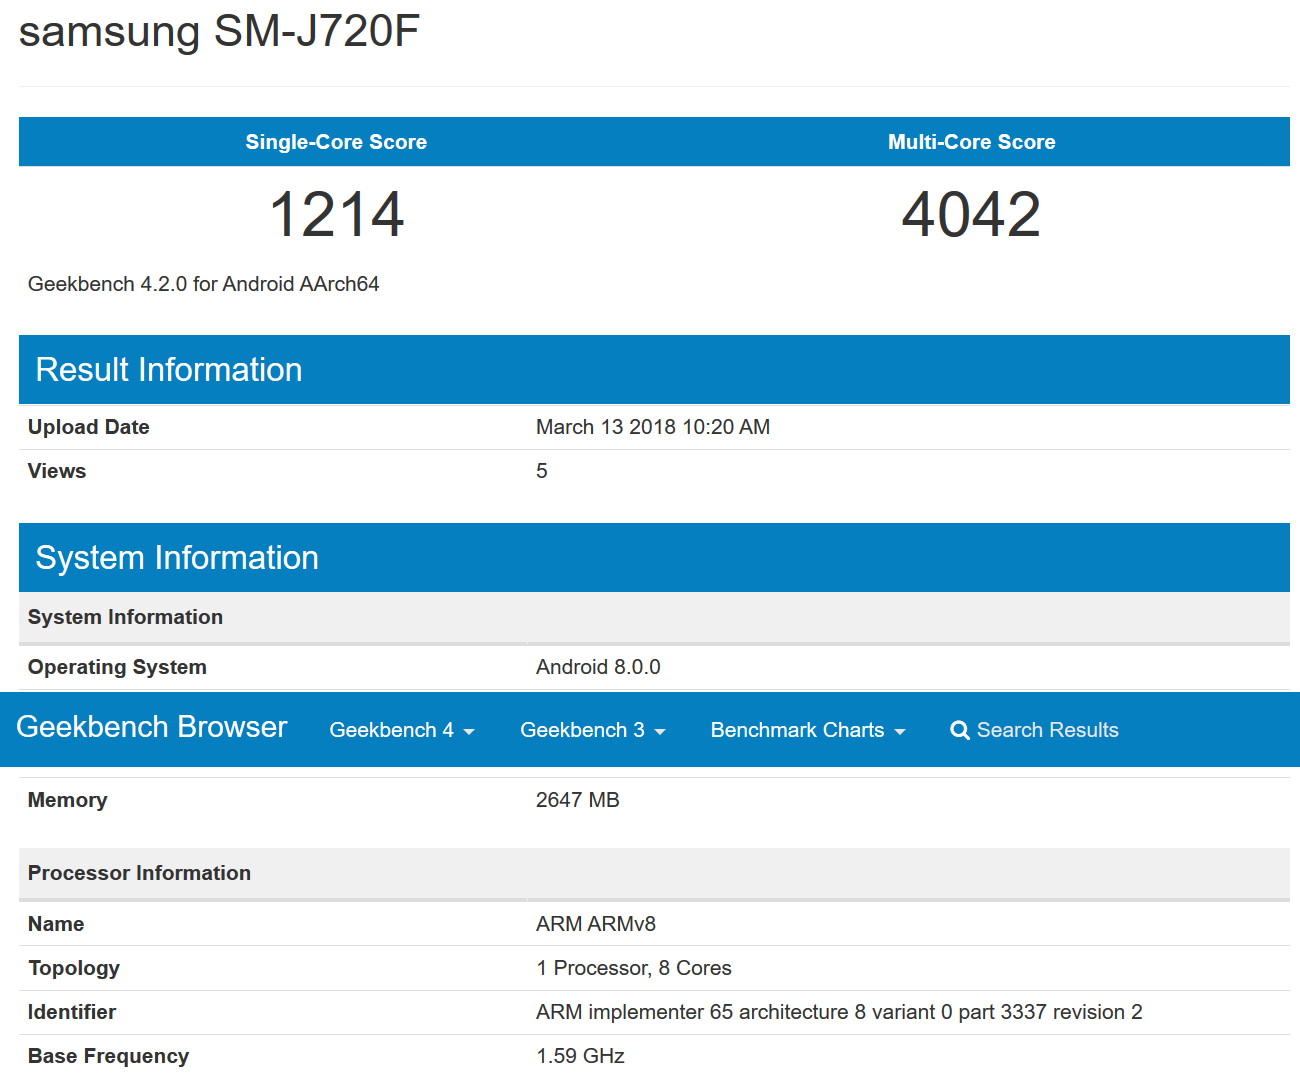Open the Search Results text link
Image resolution: width=1300 pixels, height=1092 pixels.
pos(1047,730)
